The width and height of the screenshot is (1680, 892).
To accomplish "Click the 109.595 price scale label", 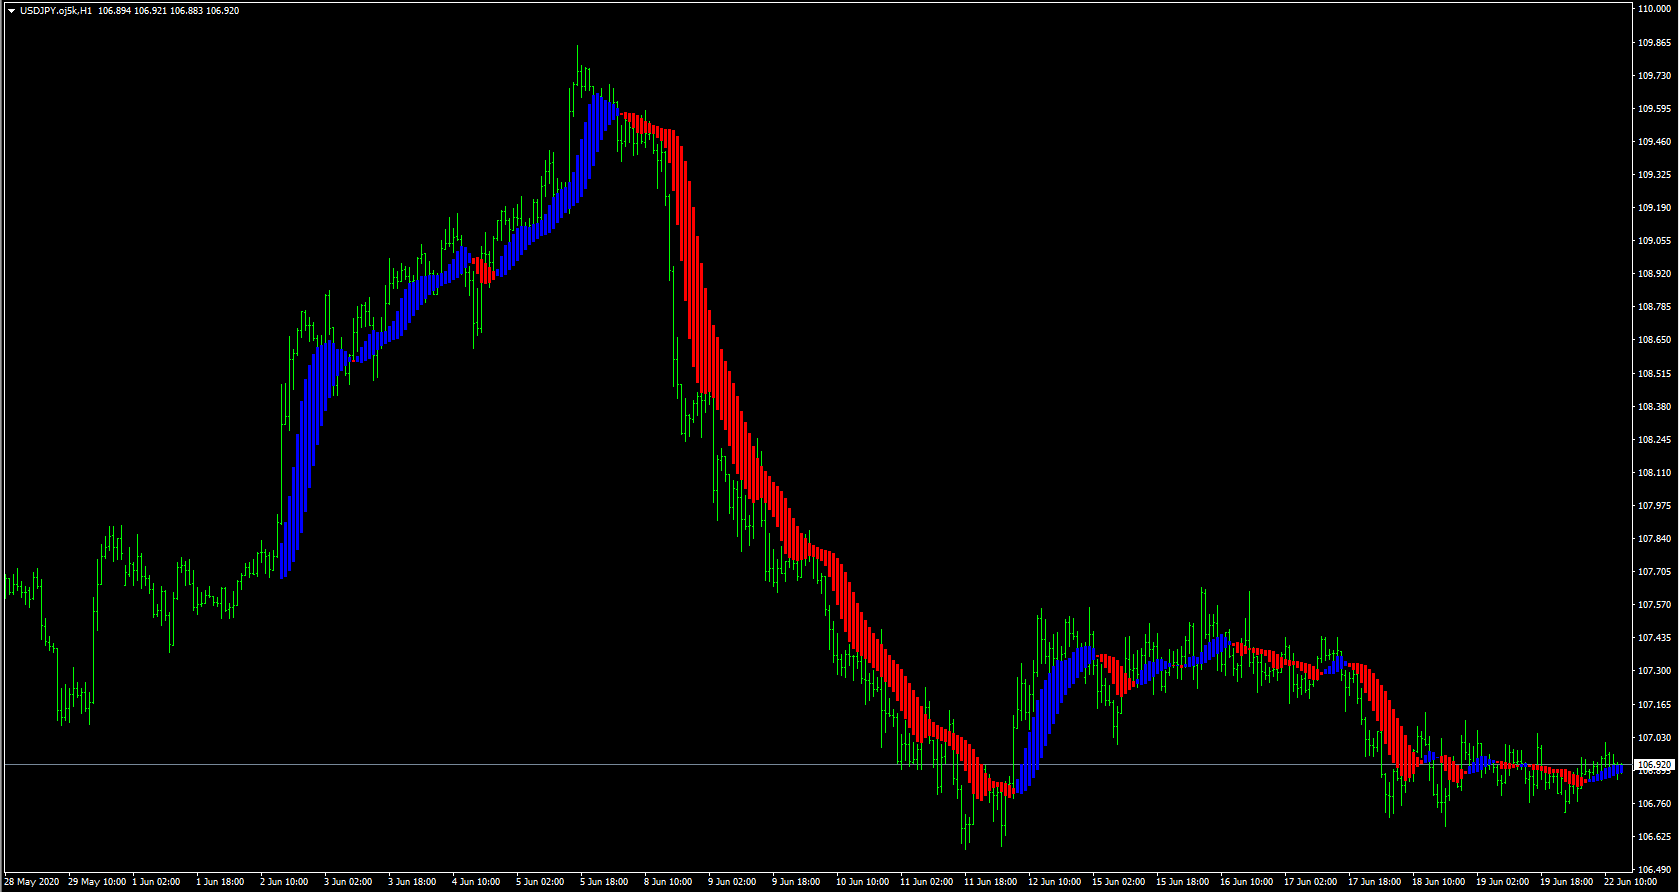I will 1654,108.
